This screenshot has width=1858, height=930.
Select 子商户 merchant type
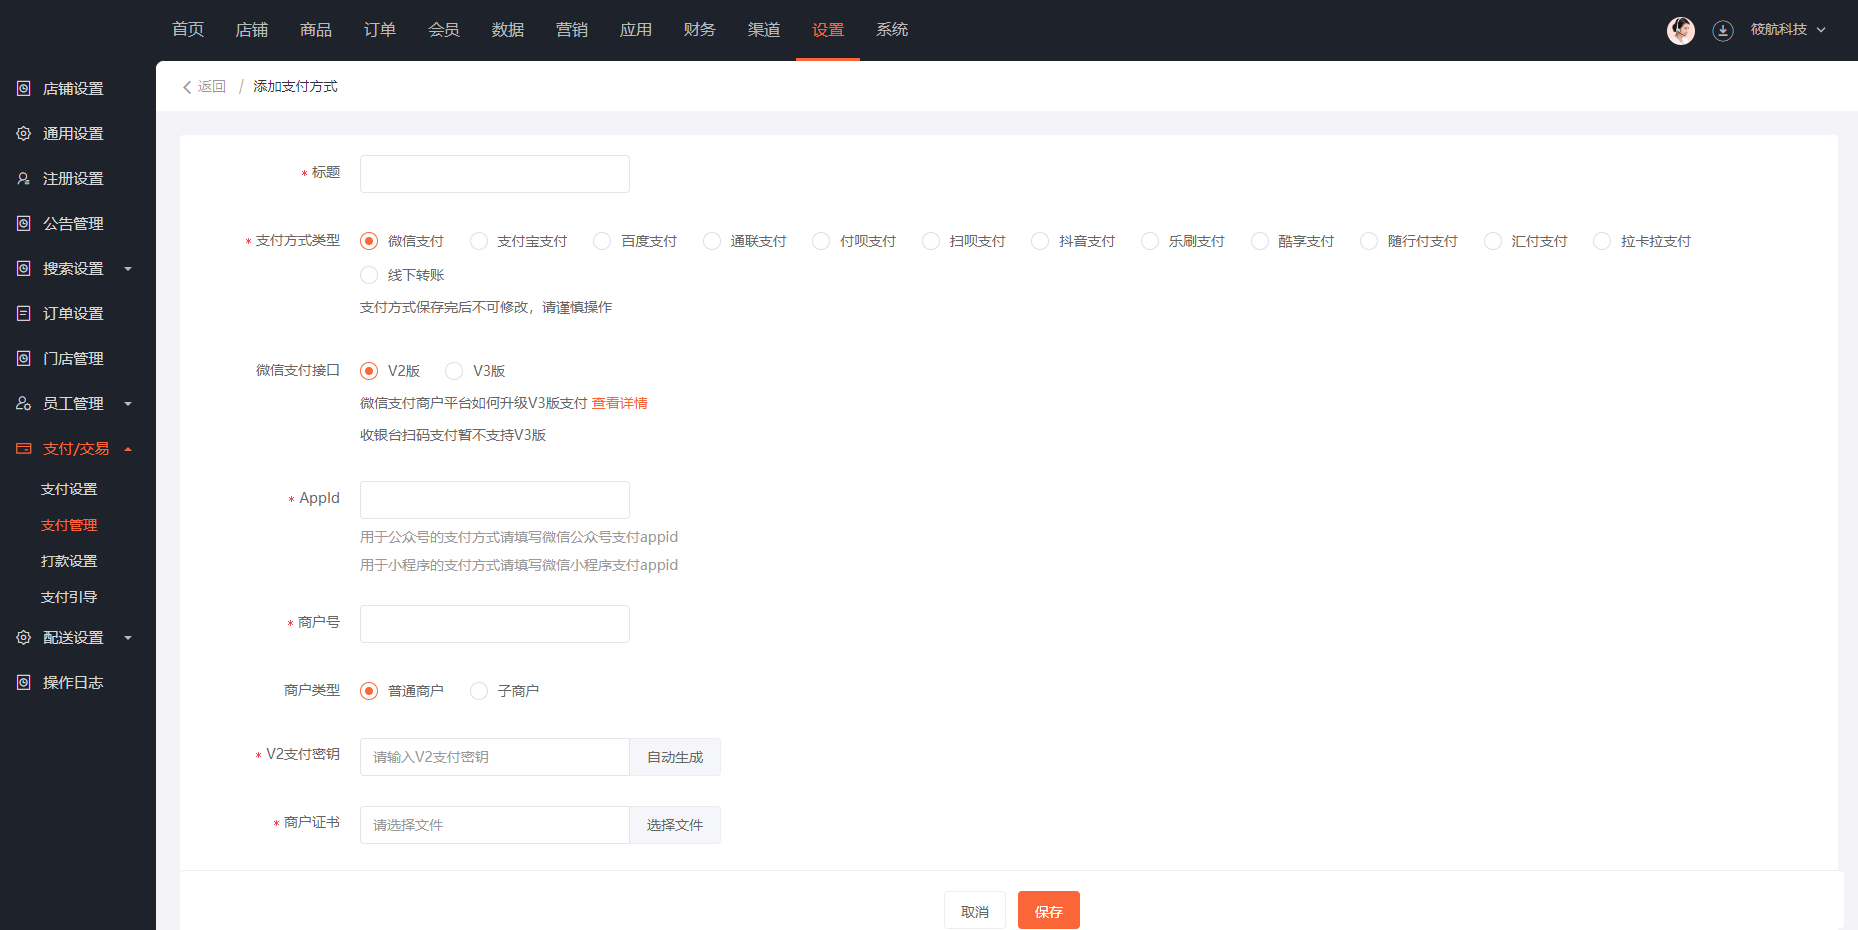point(479,691)
